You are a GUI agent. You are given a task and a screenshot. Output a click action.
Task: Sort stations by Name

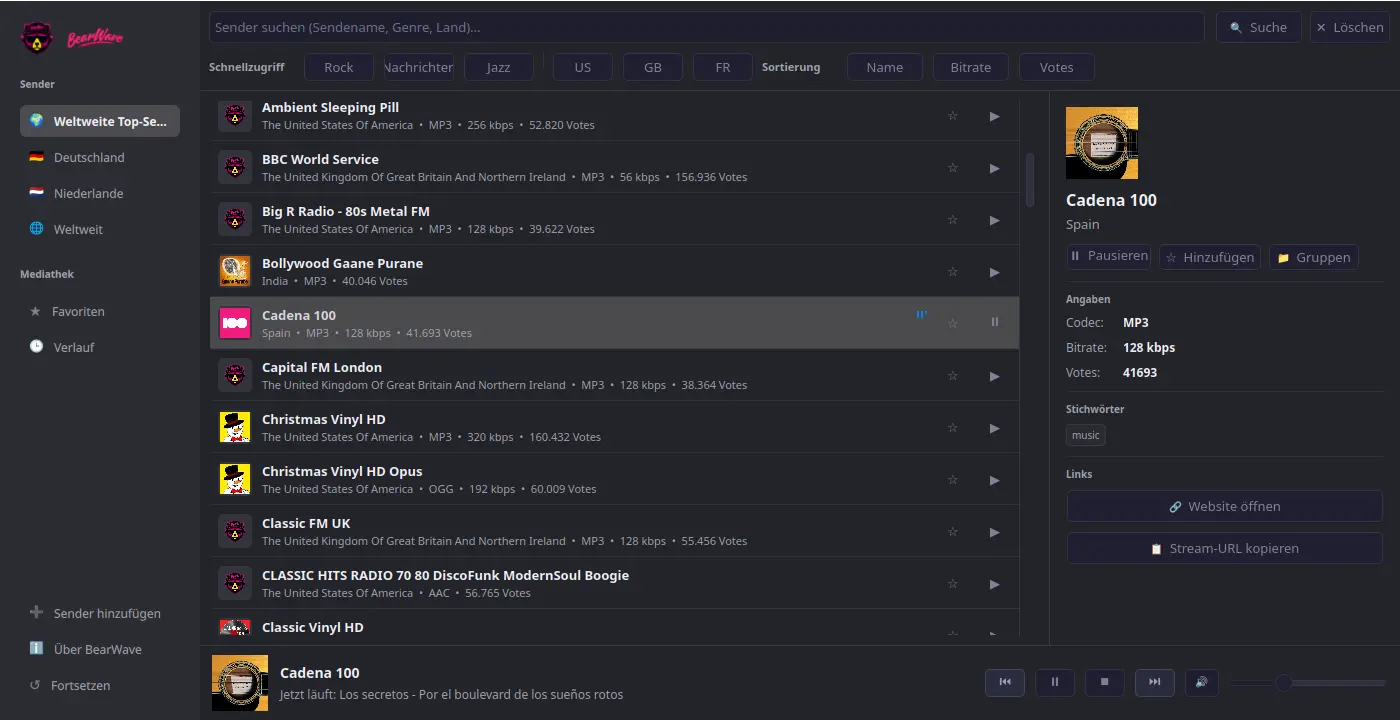click(885, 67)
